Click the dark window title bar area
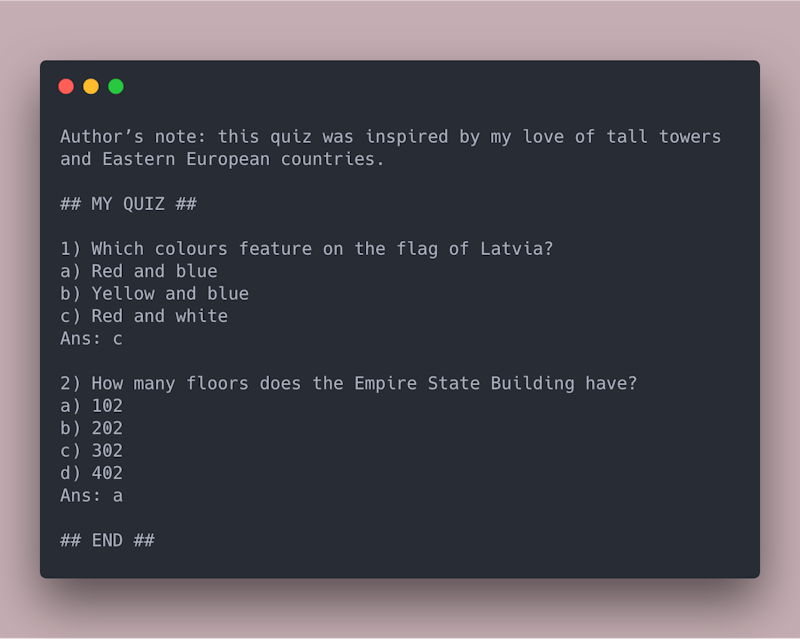 pyautogui.click(x=400, y=86)
